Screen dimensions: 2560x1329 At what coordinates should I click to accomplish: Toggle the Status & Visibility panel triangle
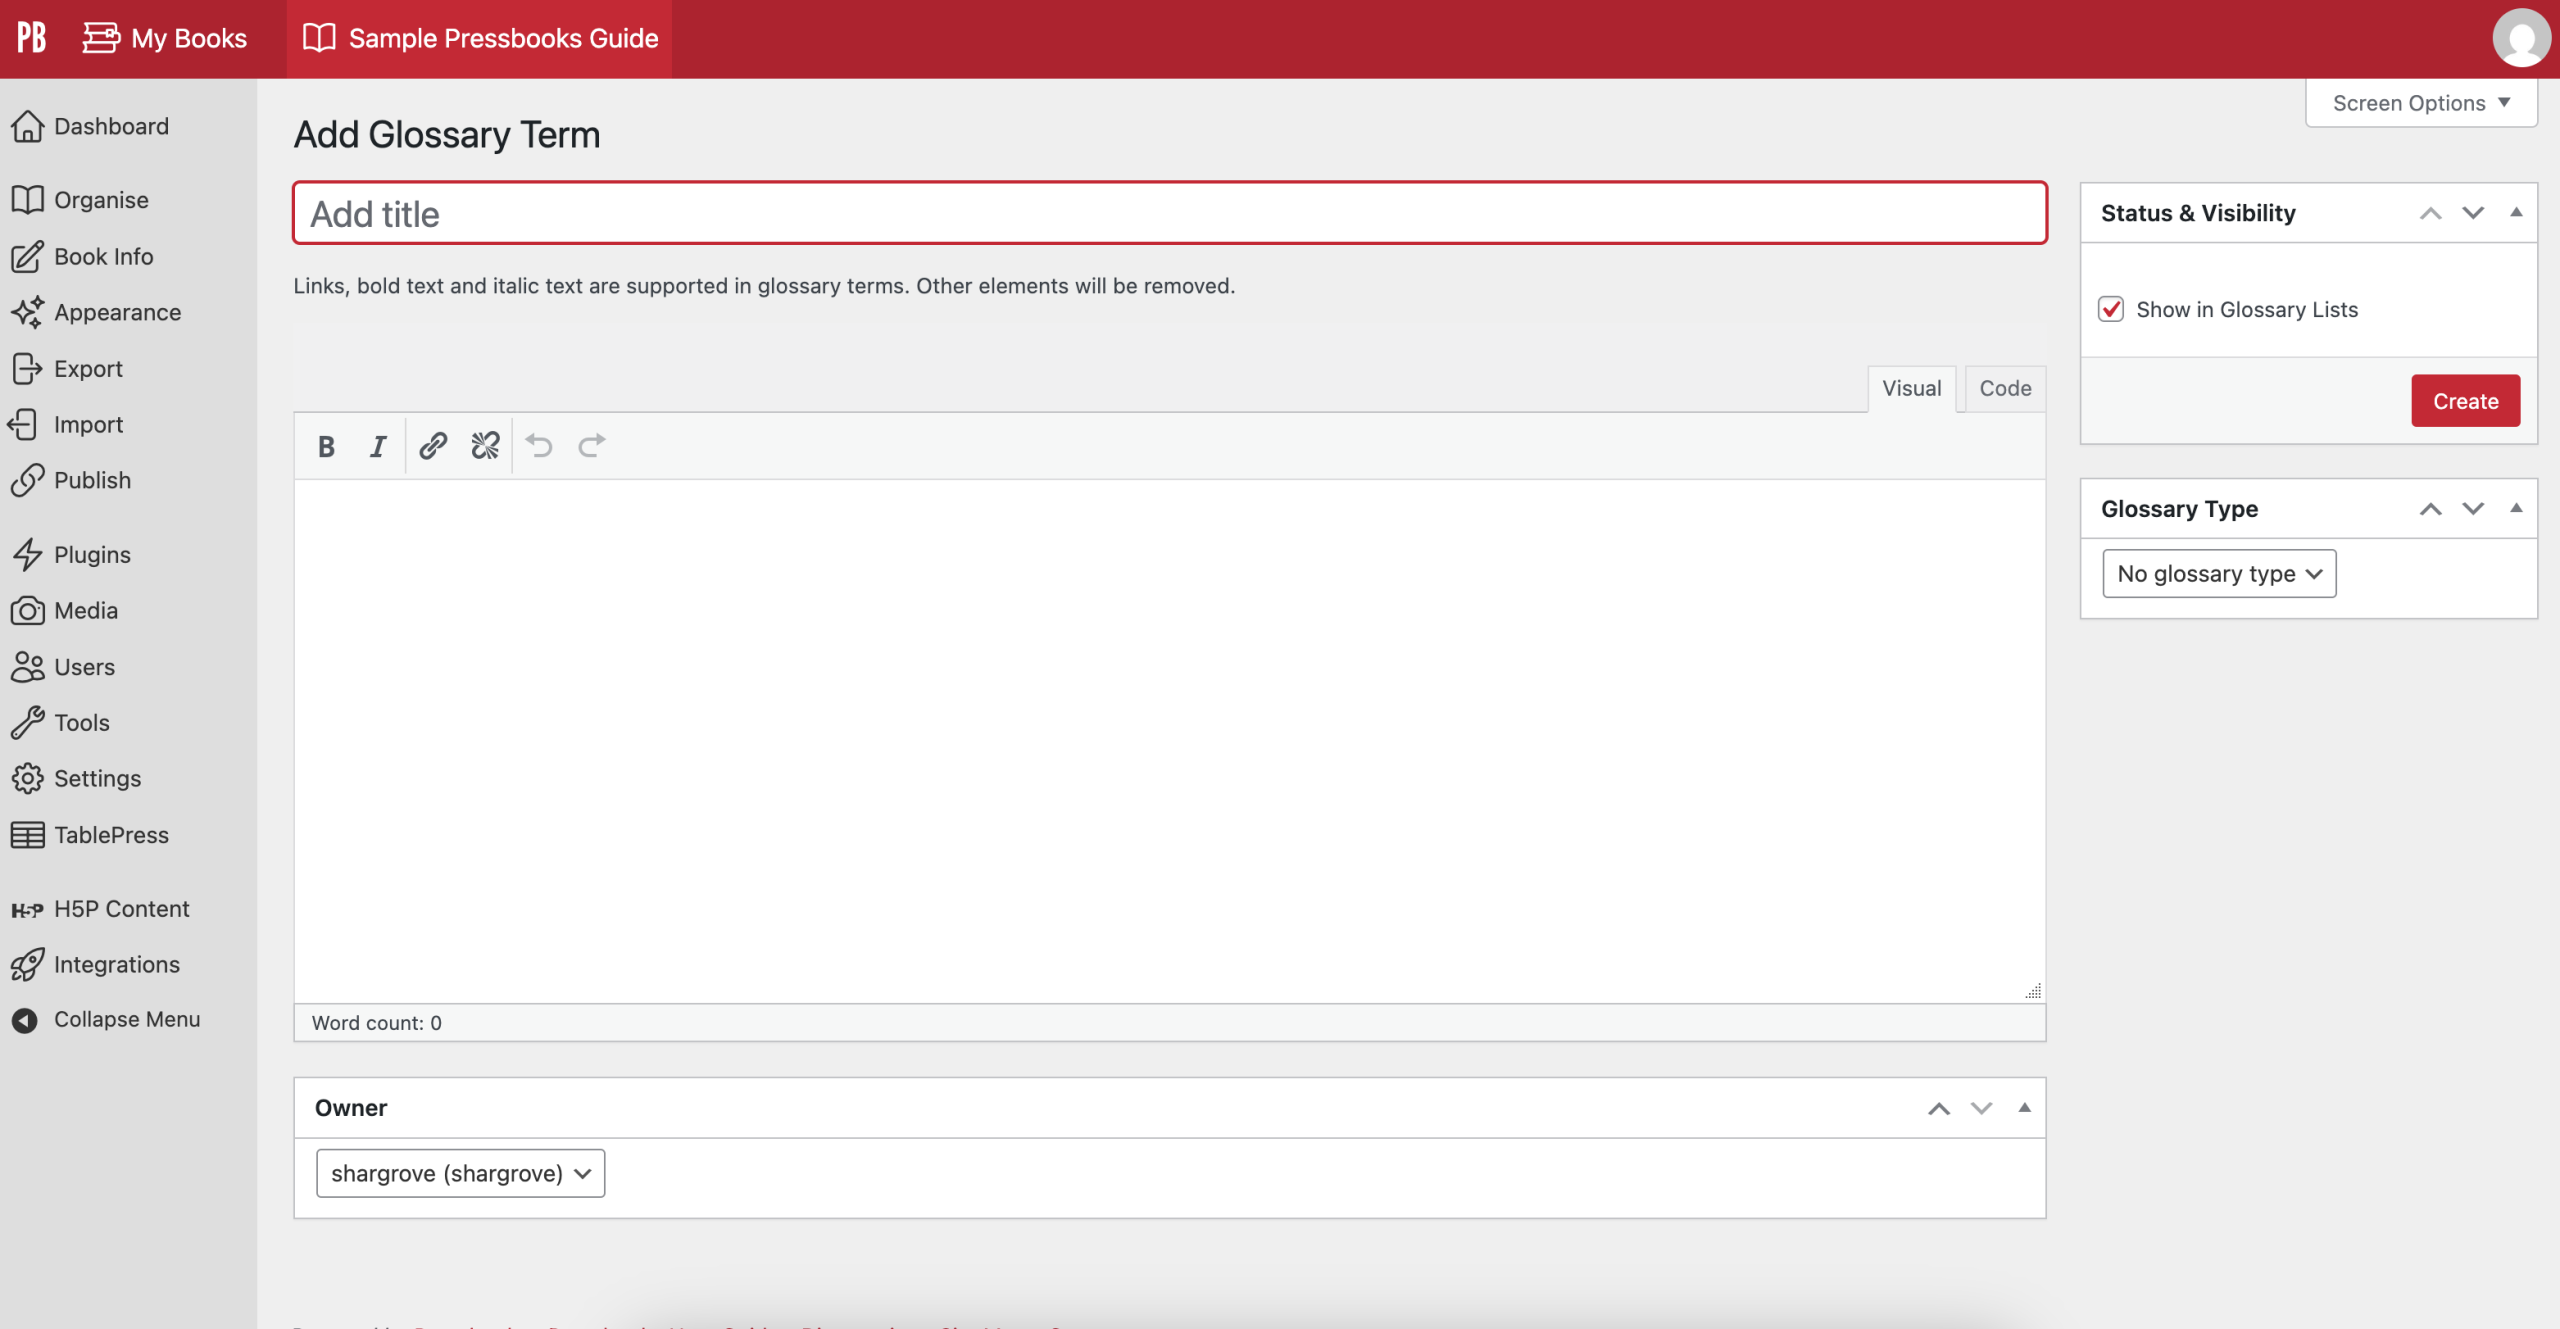(2516, 213)
